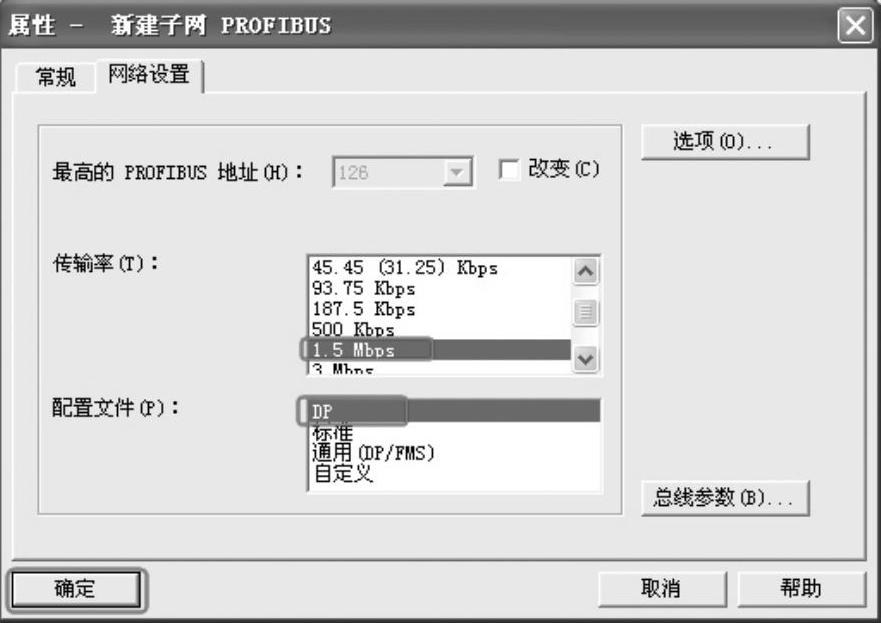Click the transmission rate scroll up arrow

coord(585,271)
